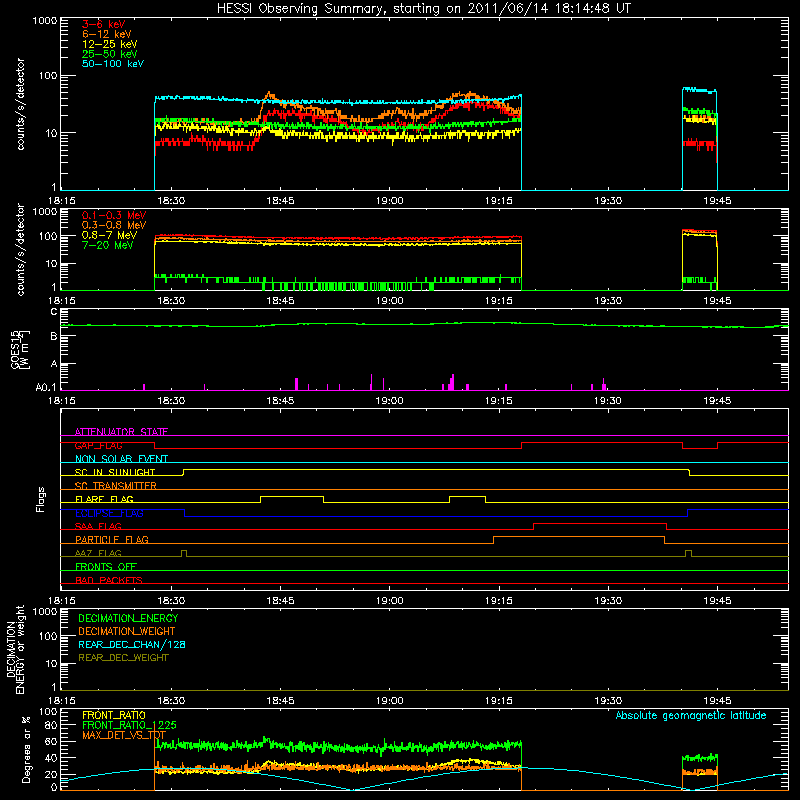Click the 19:00 tick label under top panel

tap(390, 201)
